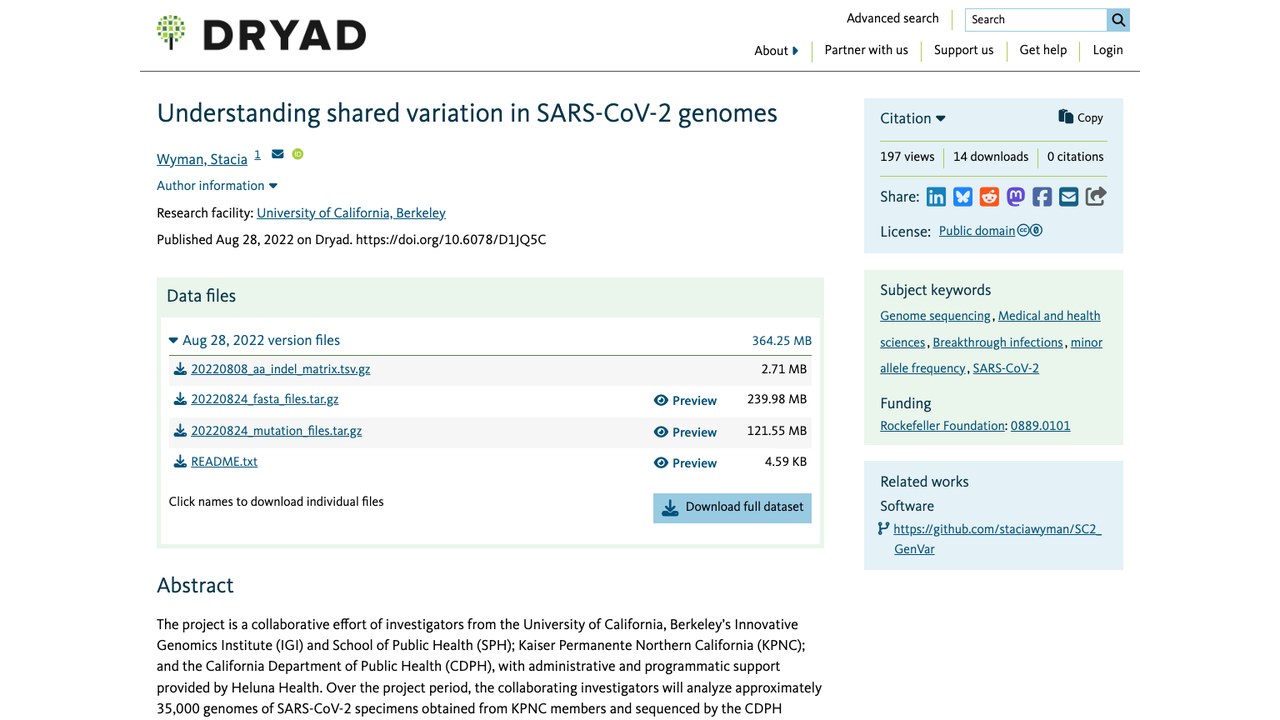Click the download icon beside 20220824_fasta_files.tar.gz
Image resolution: width=1280 pixels, height=720 pixels.
180,399
